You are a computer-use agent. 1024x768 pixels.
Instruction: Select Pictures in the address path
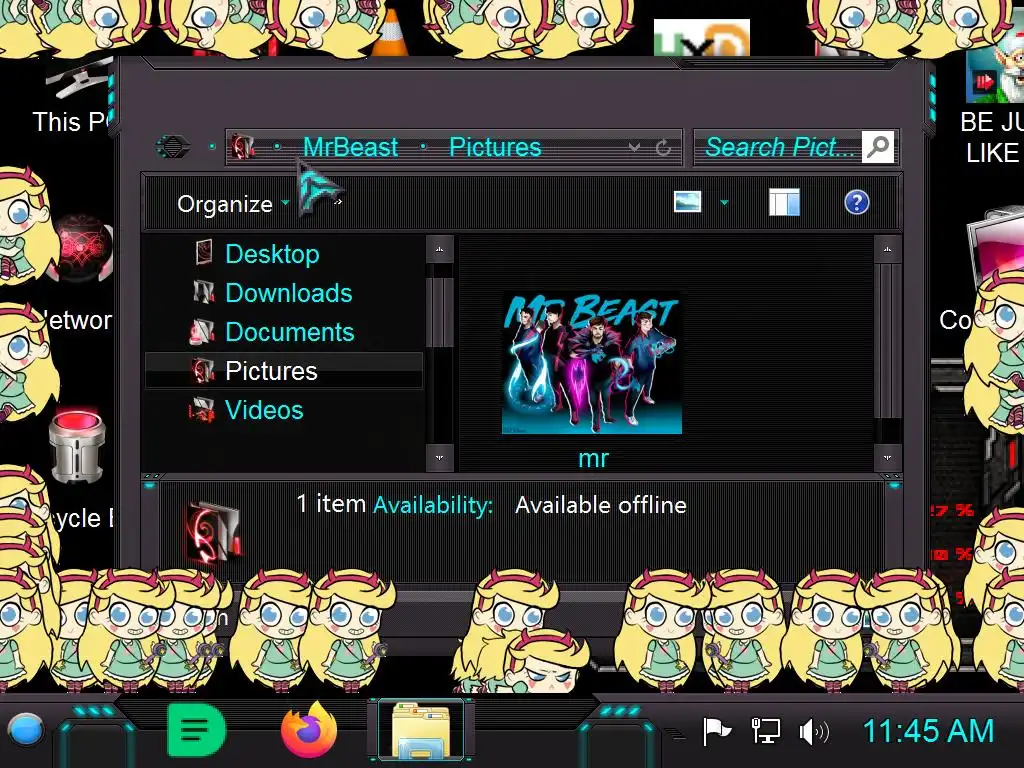pos(495,147)
